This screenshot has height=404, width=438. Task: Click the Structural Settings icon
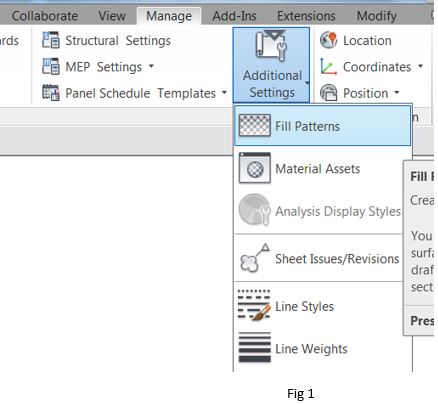51,40
